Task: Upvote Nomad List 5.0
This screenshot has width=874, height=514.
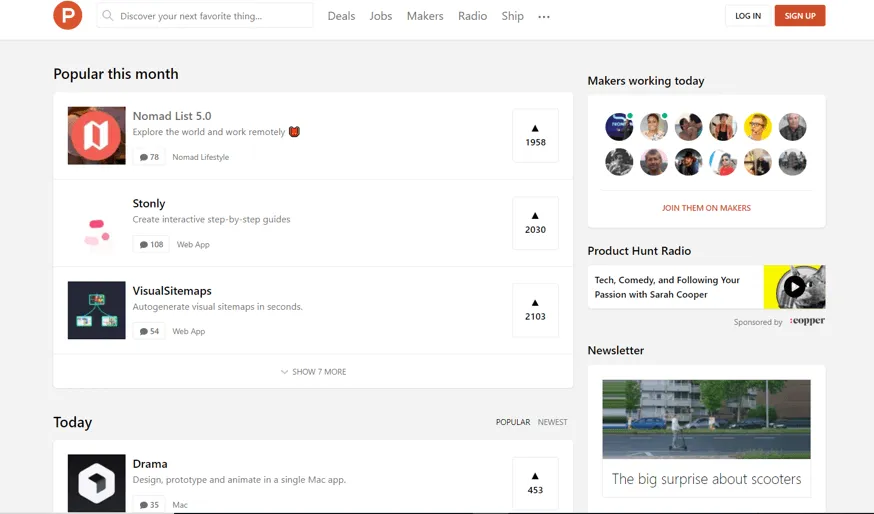Action: (535, 135)
